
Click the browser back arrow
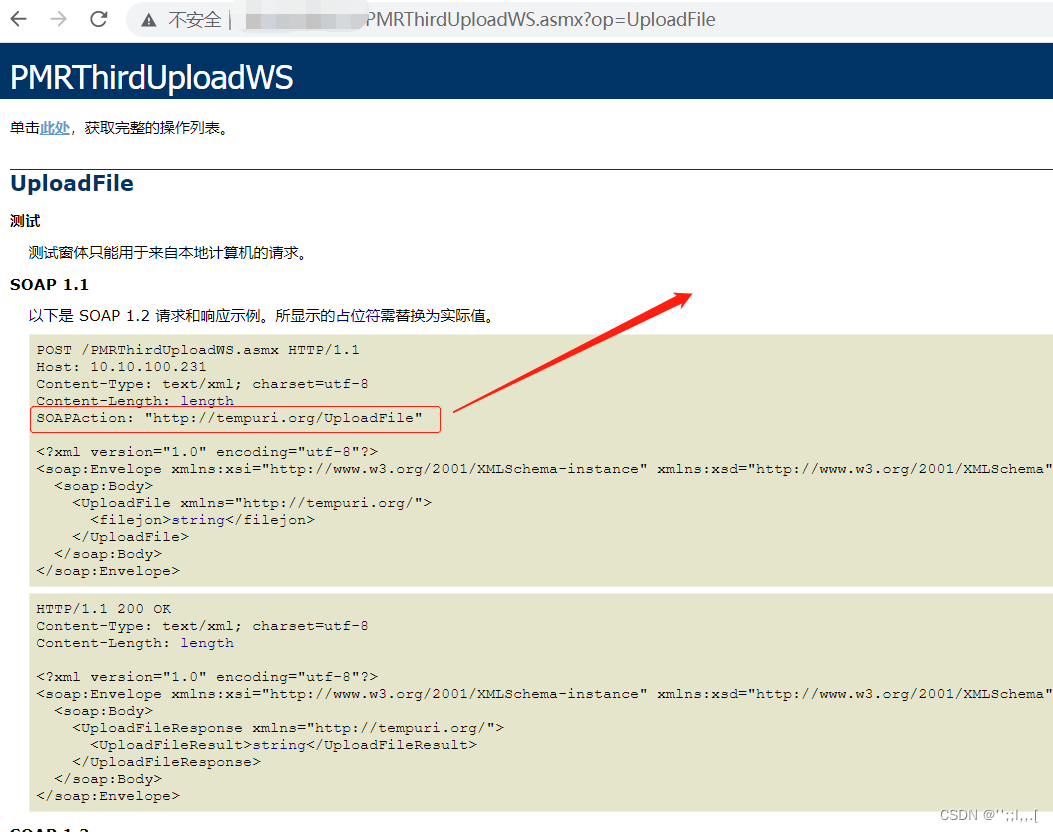[x=20, y=19]
